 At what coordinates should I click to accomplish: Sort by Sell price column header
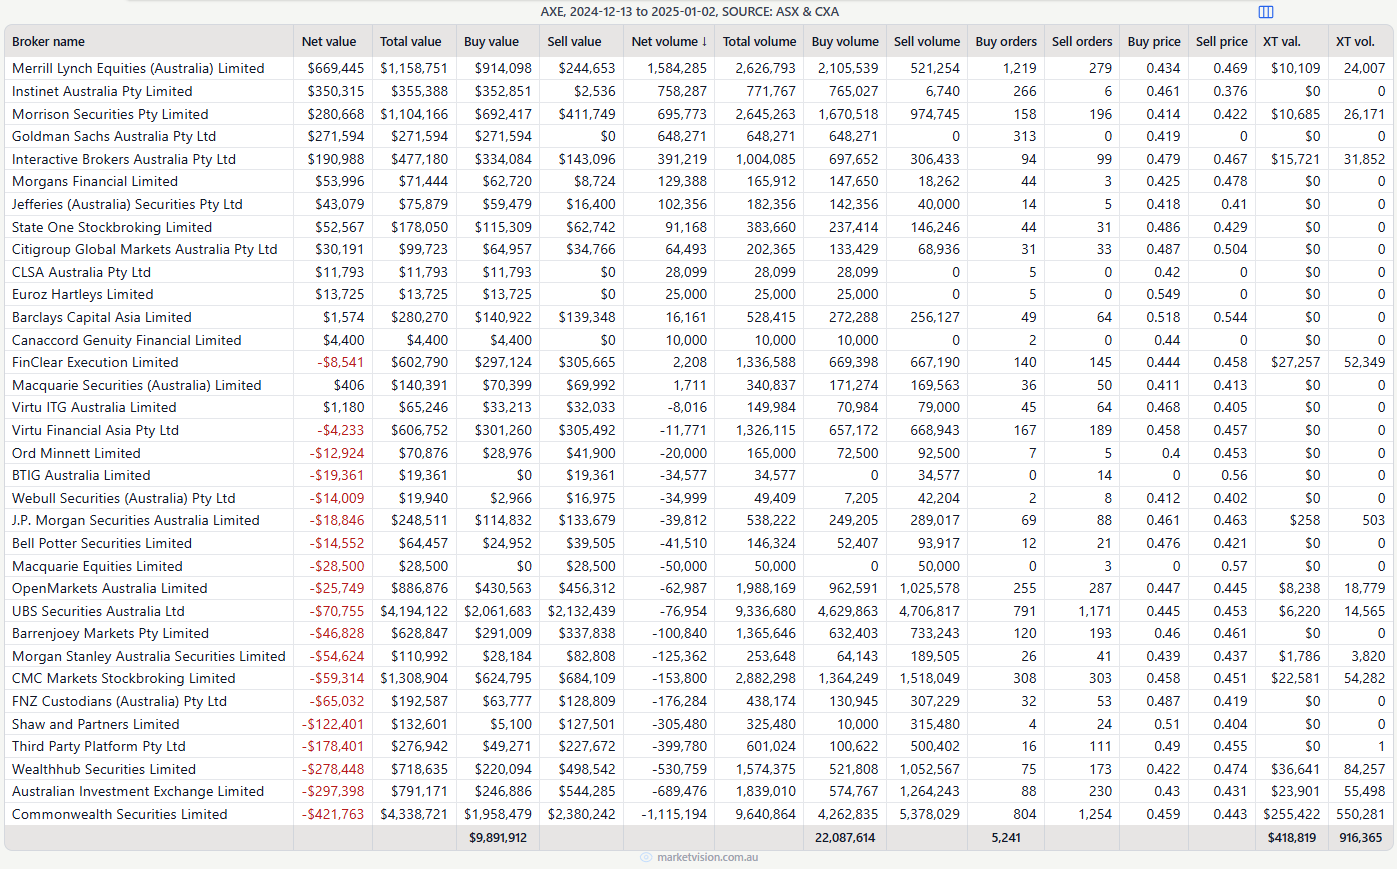[x=1222, y=42]
